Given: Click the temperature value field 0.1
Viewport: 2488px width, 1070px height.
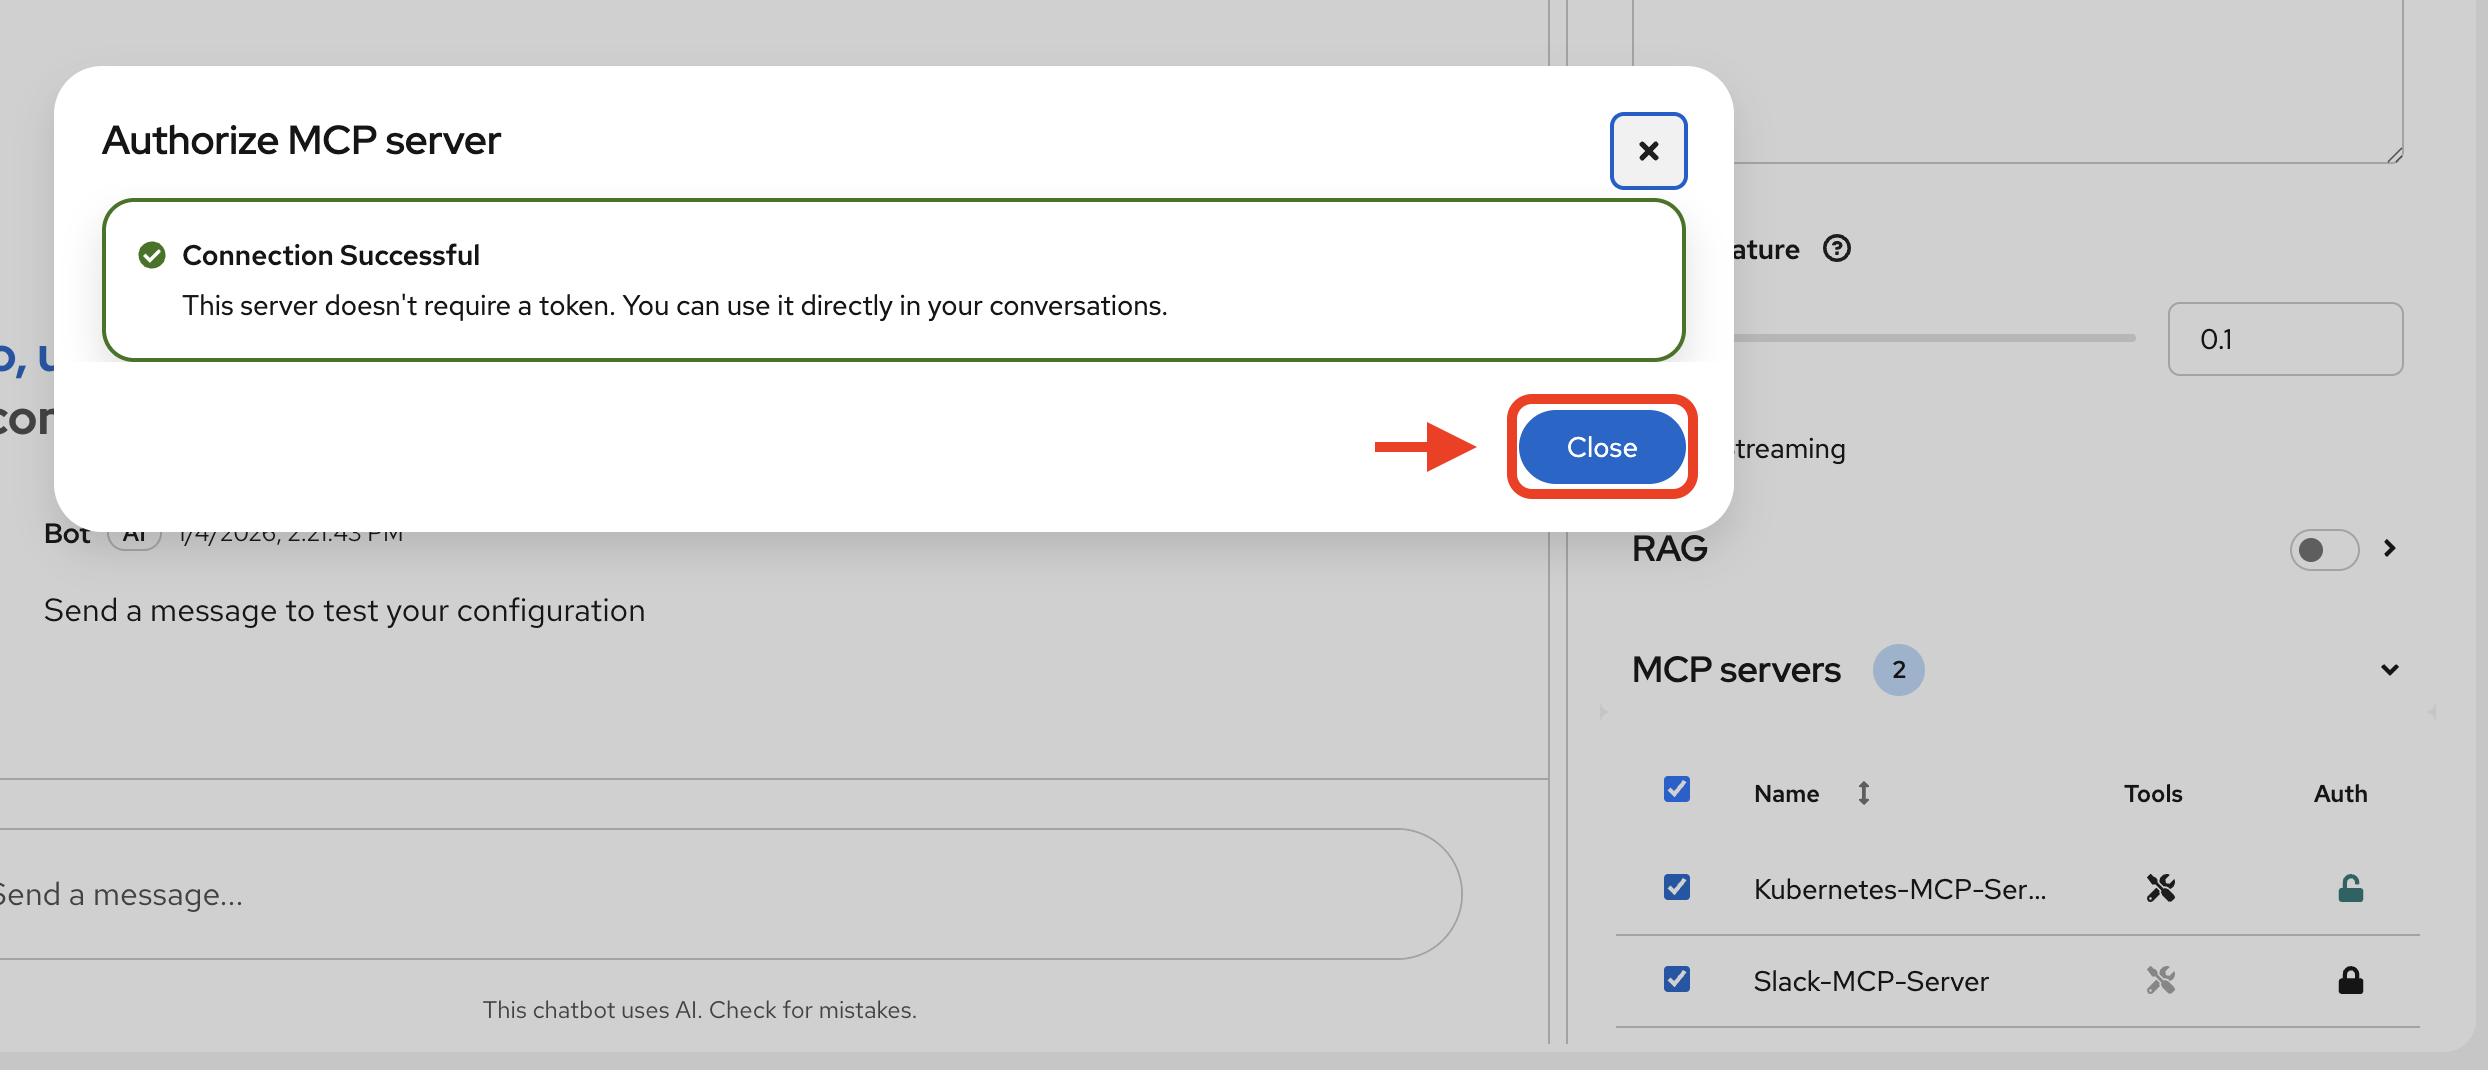Looking at the screenshot, I should [2285, 339].
